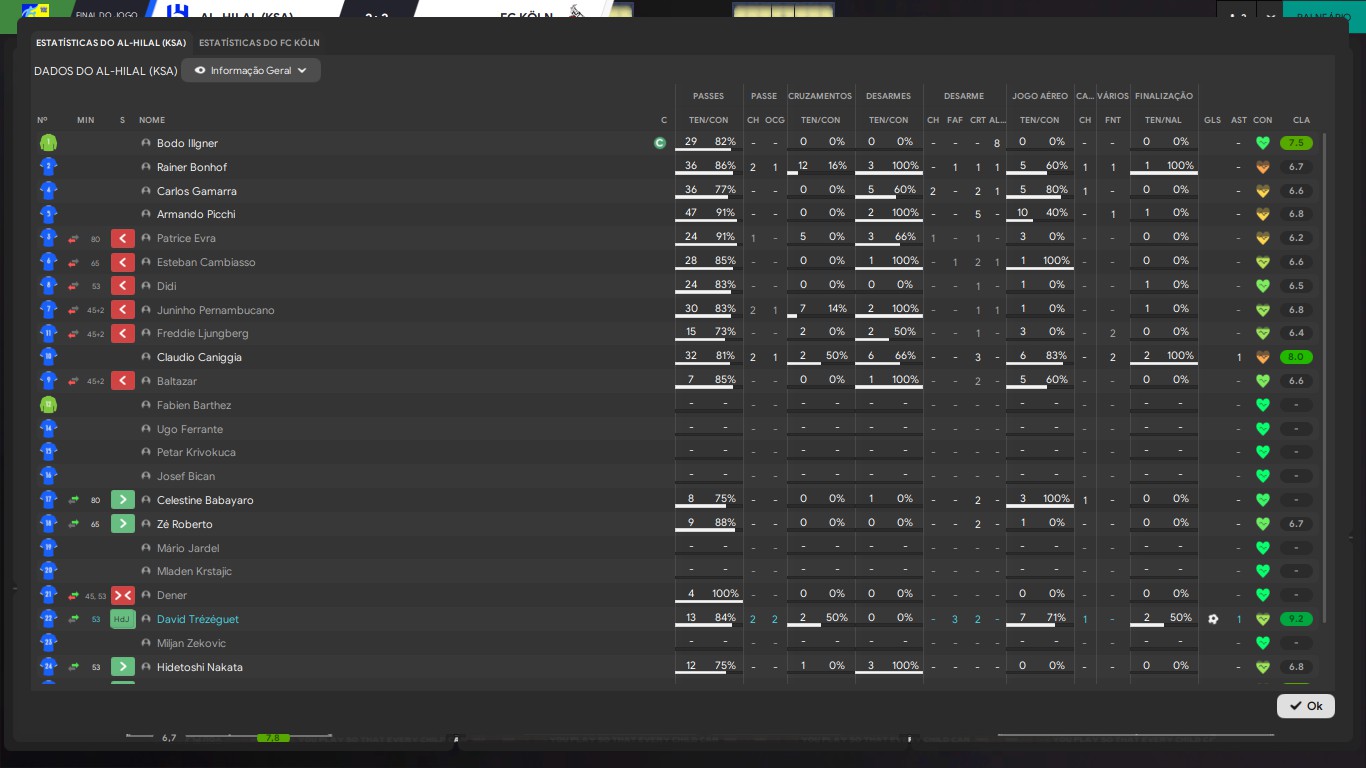The width and height of the screenshot is (1366, 768).
Task: Click Juninho Pernambucano's red substitution icon
Action: click(123, 310)
